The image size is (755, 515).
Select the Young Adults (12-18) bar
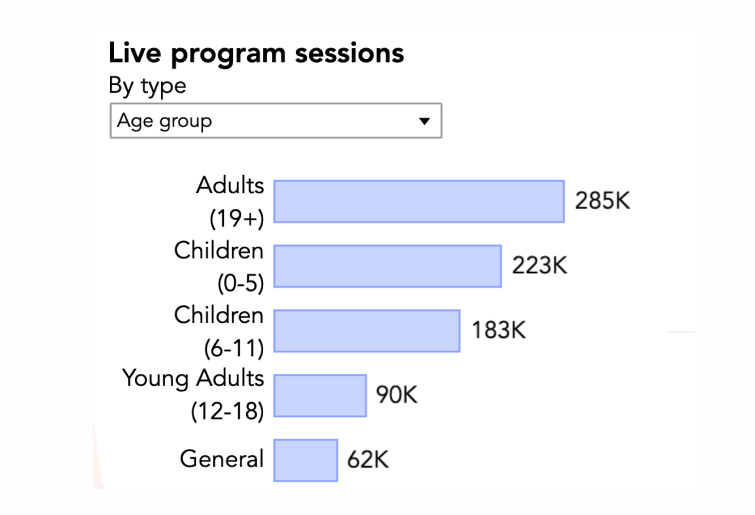click(x=320, y=395)
